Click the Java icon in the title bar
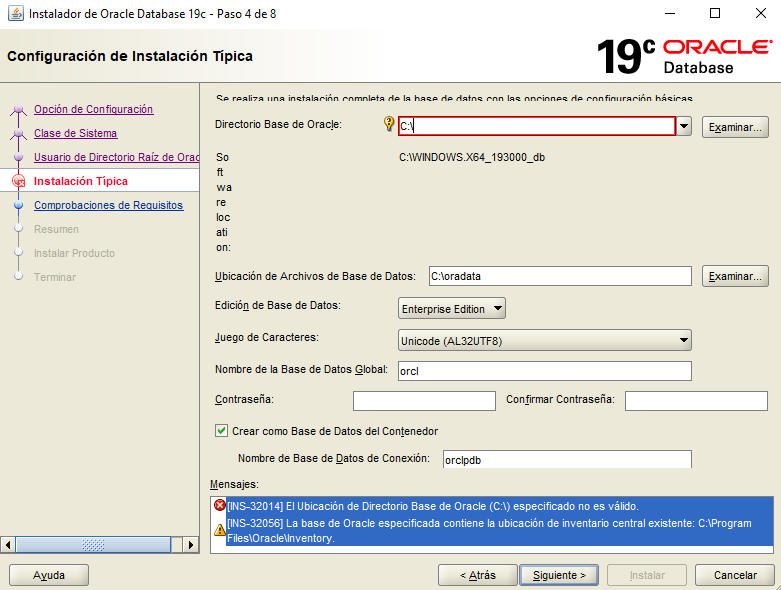 (14, 14)
